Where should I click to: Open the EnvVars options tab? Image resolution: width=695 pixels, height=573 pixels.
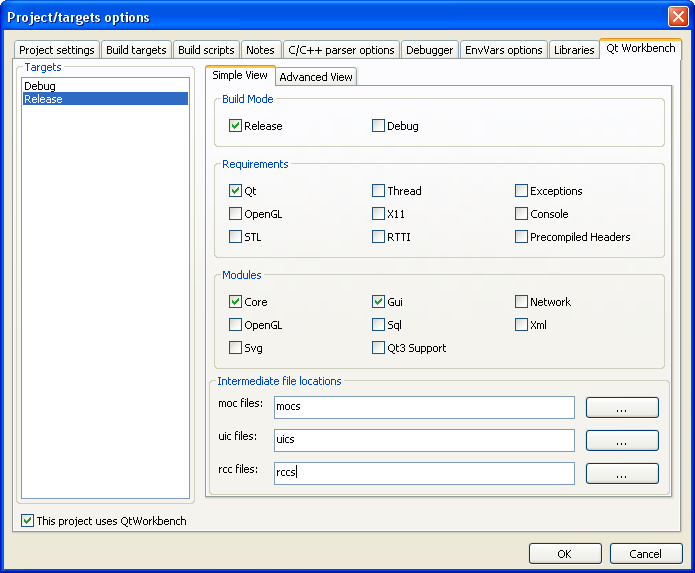tap(503, 50)
